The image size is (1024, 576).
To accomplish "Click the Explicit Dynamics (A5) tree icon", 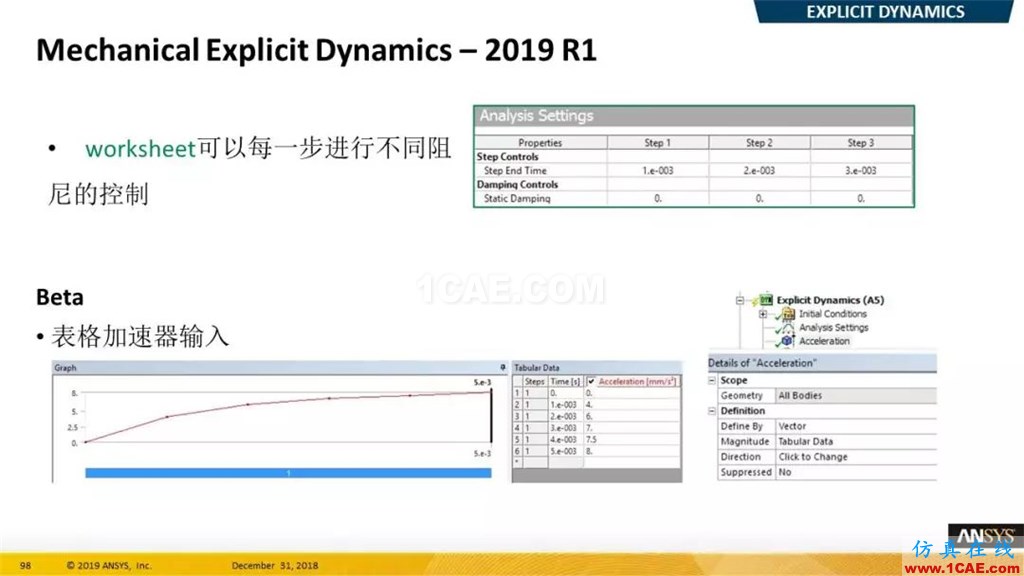I will [x=765, y=300].
